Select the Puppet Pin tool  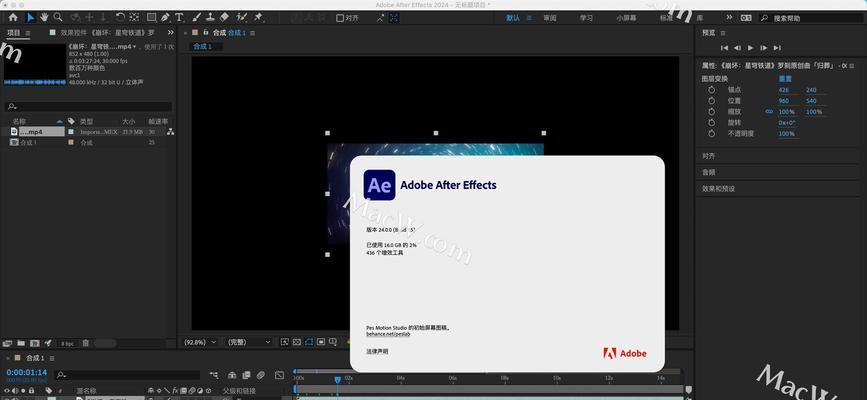(x=258, y=17)
